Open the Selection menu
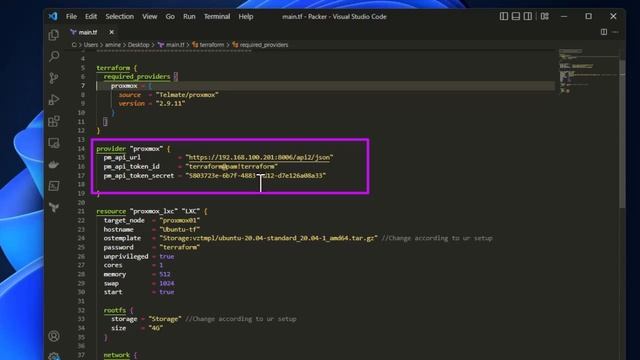Image resolution: width=640 pixels, height=360 pixels. 120,17
